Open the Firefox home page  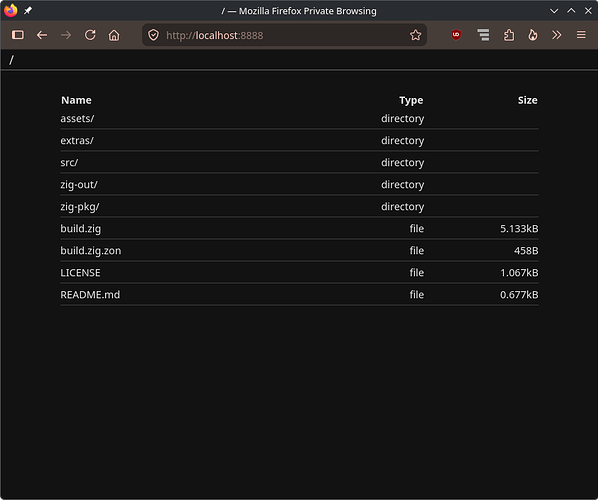tap(114, 35)
